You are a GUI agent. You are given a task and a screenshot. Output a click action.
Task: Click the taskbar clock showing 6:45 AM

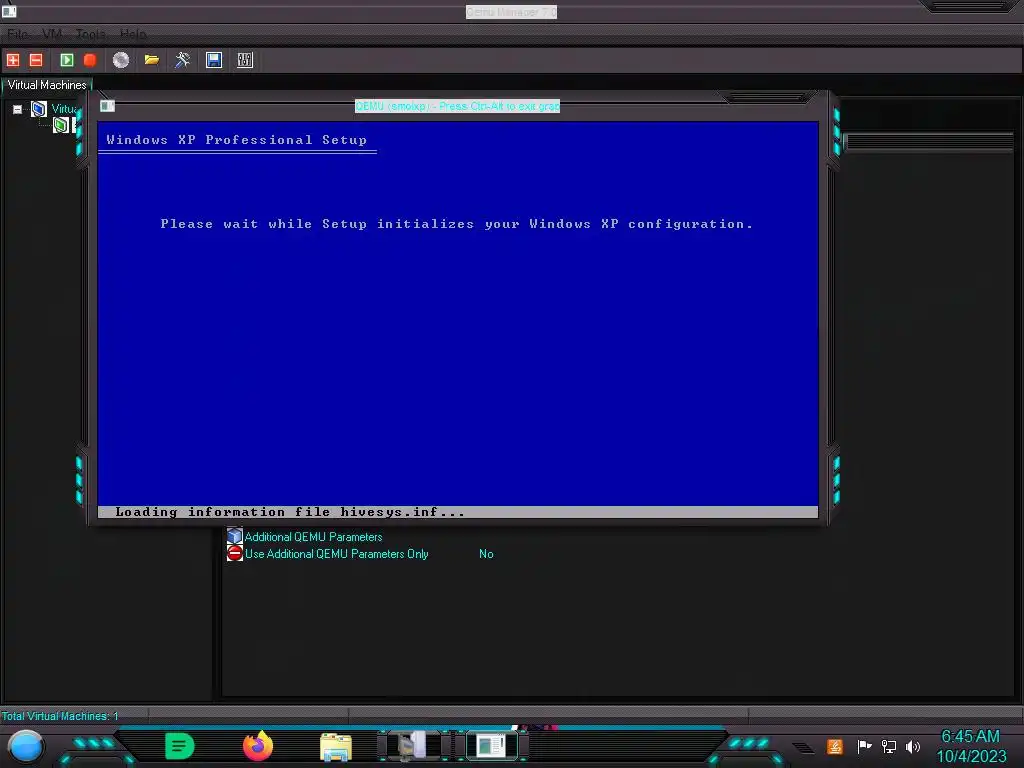(x=971, y=746)
